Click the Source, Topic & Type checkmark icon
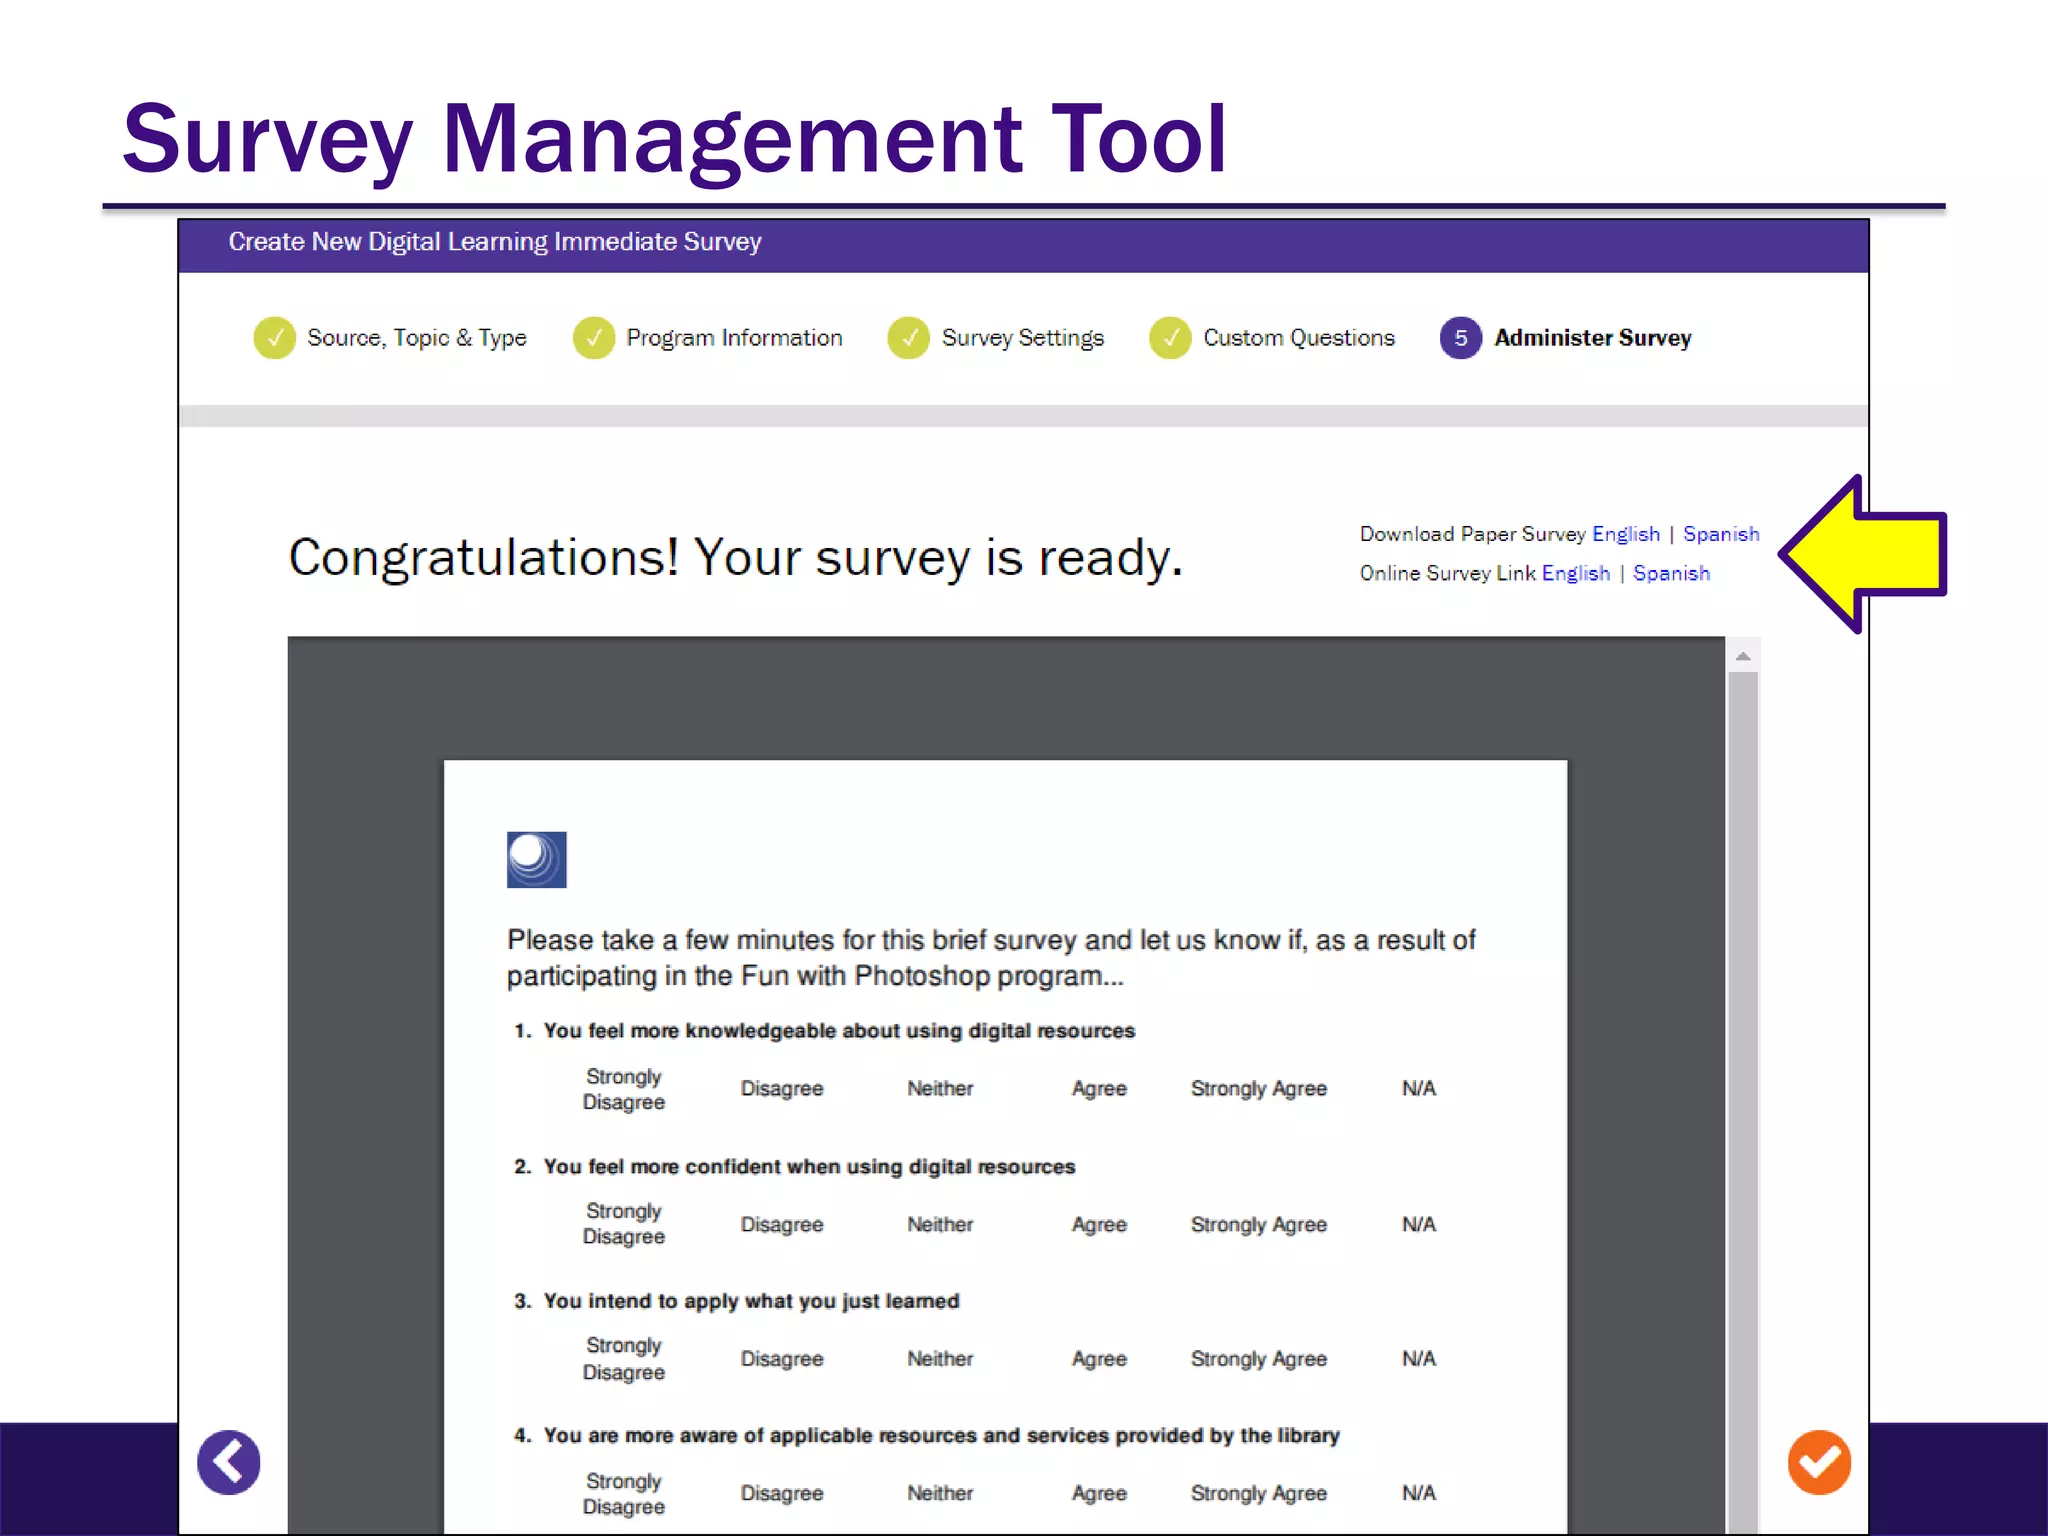The width and height of the screenshot is (2048, 1536). point(274,338)
